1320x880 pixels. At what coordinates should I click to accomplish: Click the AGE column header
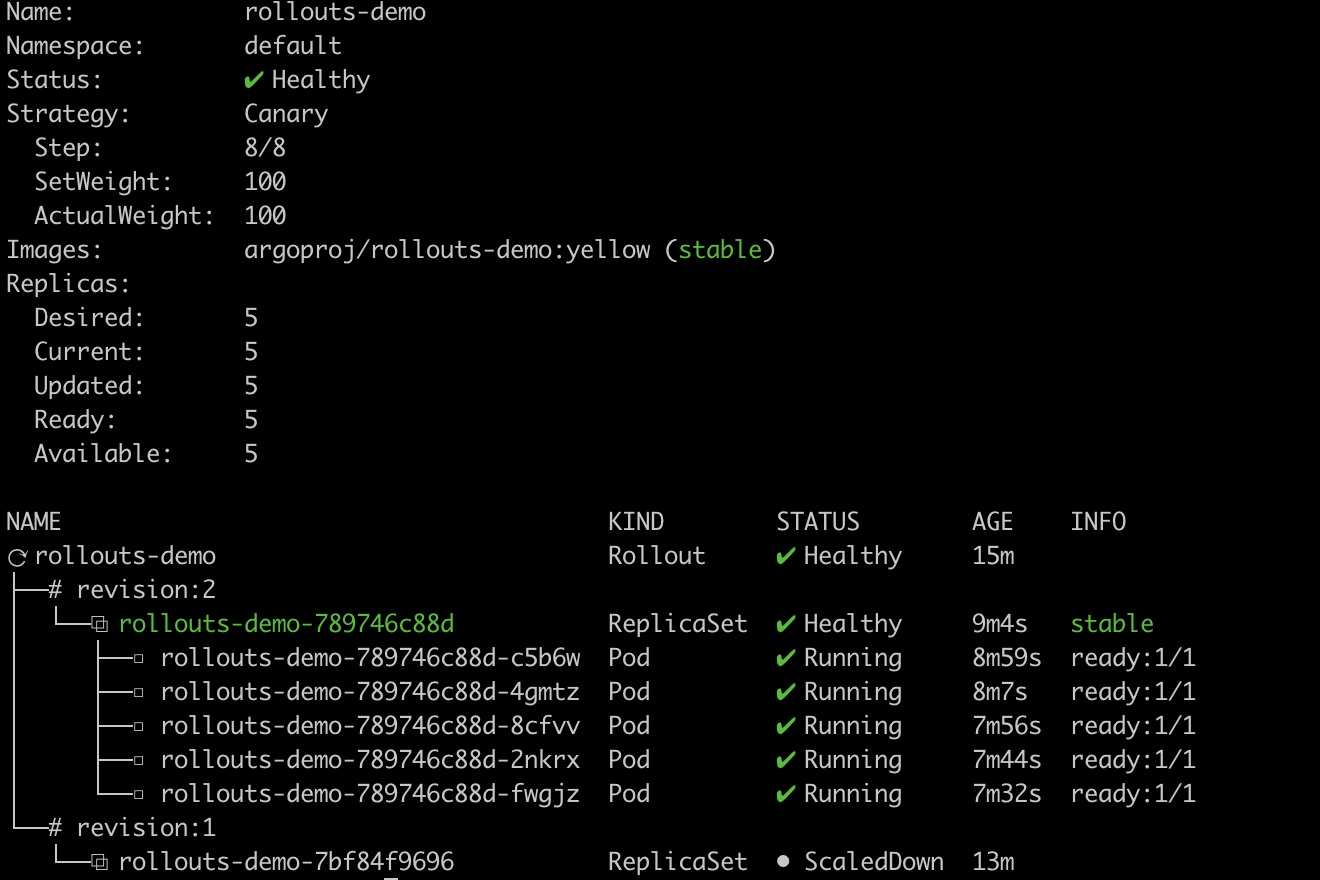(993, 522)
